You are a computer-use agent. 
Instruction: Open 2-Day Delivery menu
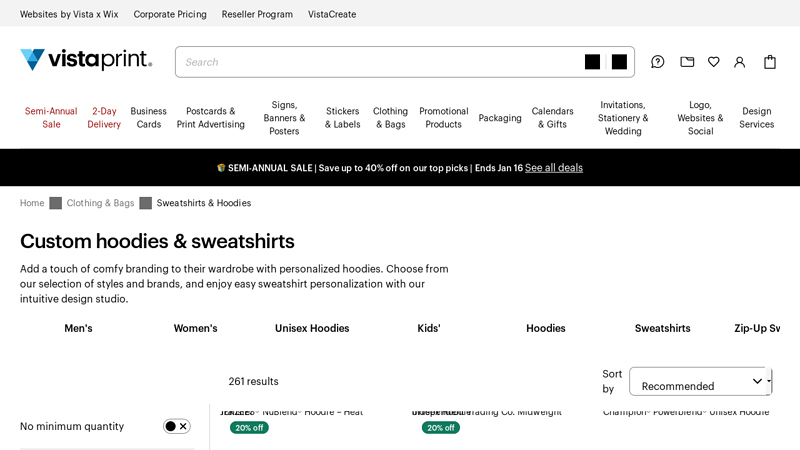pos(104,118)
